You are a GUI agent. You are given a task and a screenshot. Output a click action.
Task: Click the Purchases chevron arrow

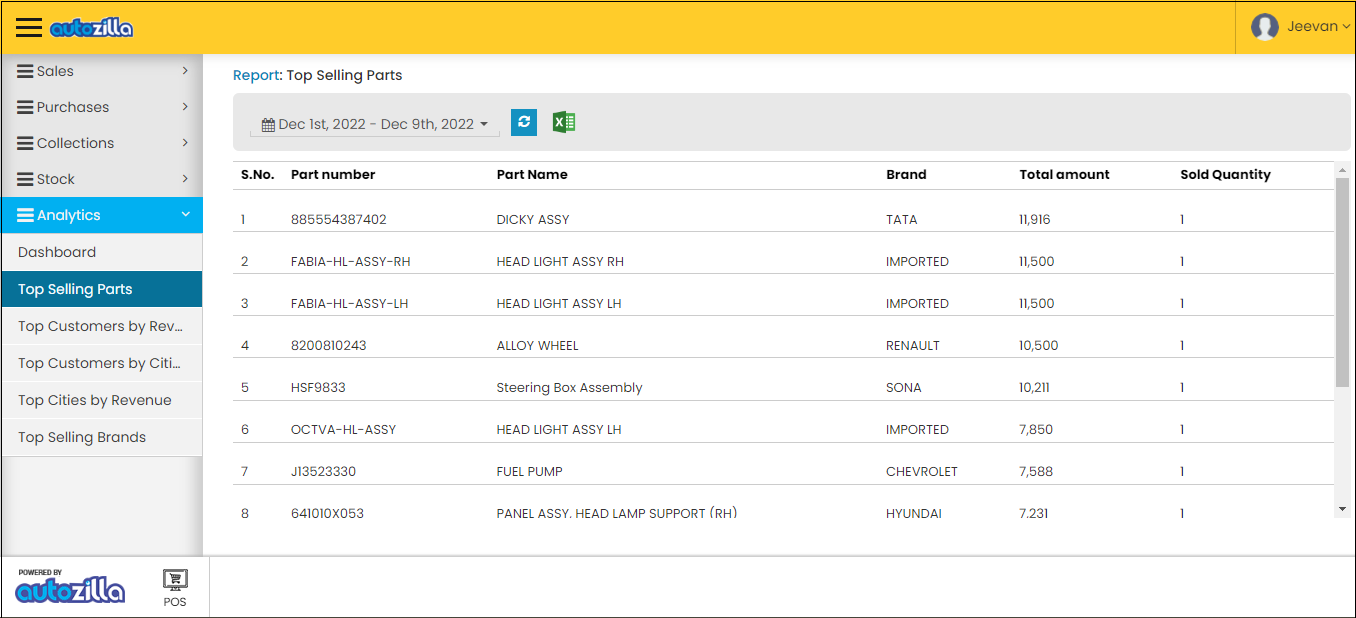(185, 107)
